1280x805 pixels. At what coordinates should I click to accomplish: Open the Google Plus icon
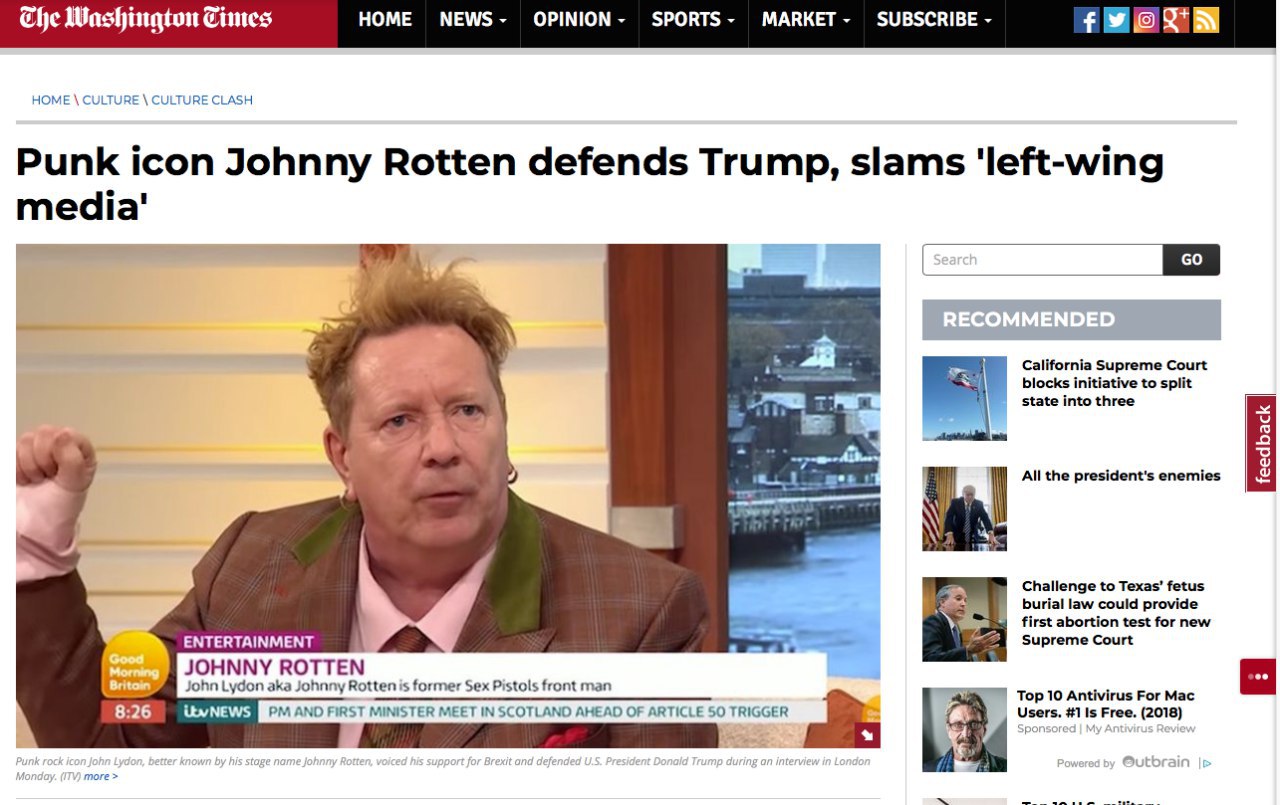(1176, 20)
